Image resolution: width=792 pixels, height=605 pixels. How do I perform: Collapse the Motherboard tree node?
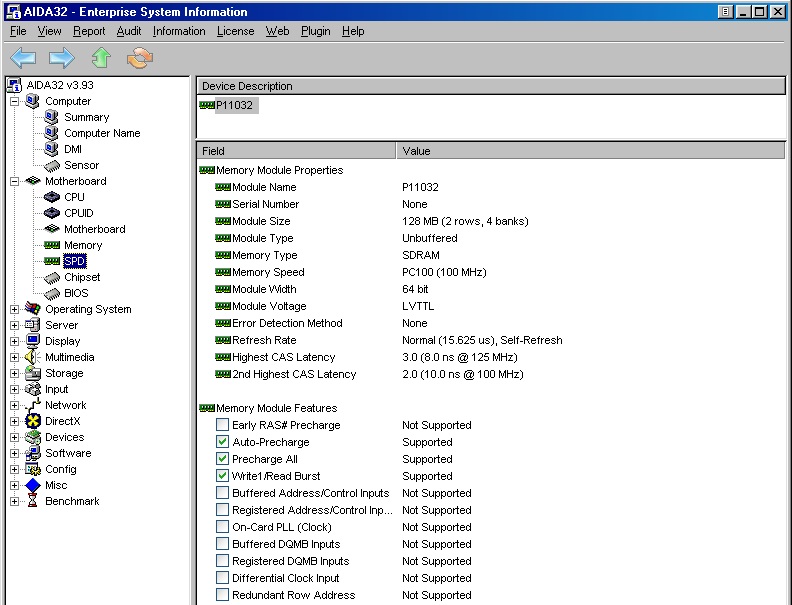[x=15, y=181]
